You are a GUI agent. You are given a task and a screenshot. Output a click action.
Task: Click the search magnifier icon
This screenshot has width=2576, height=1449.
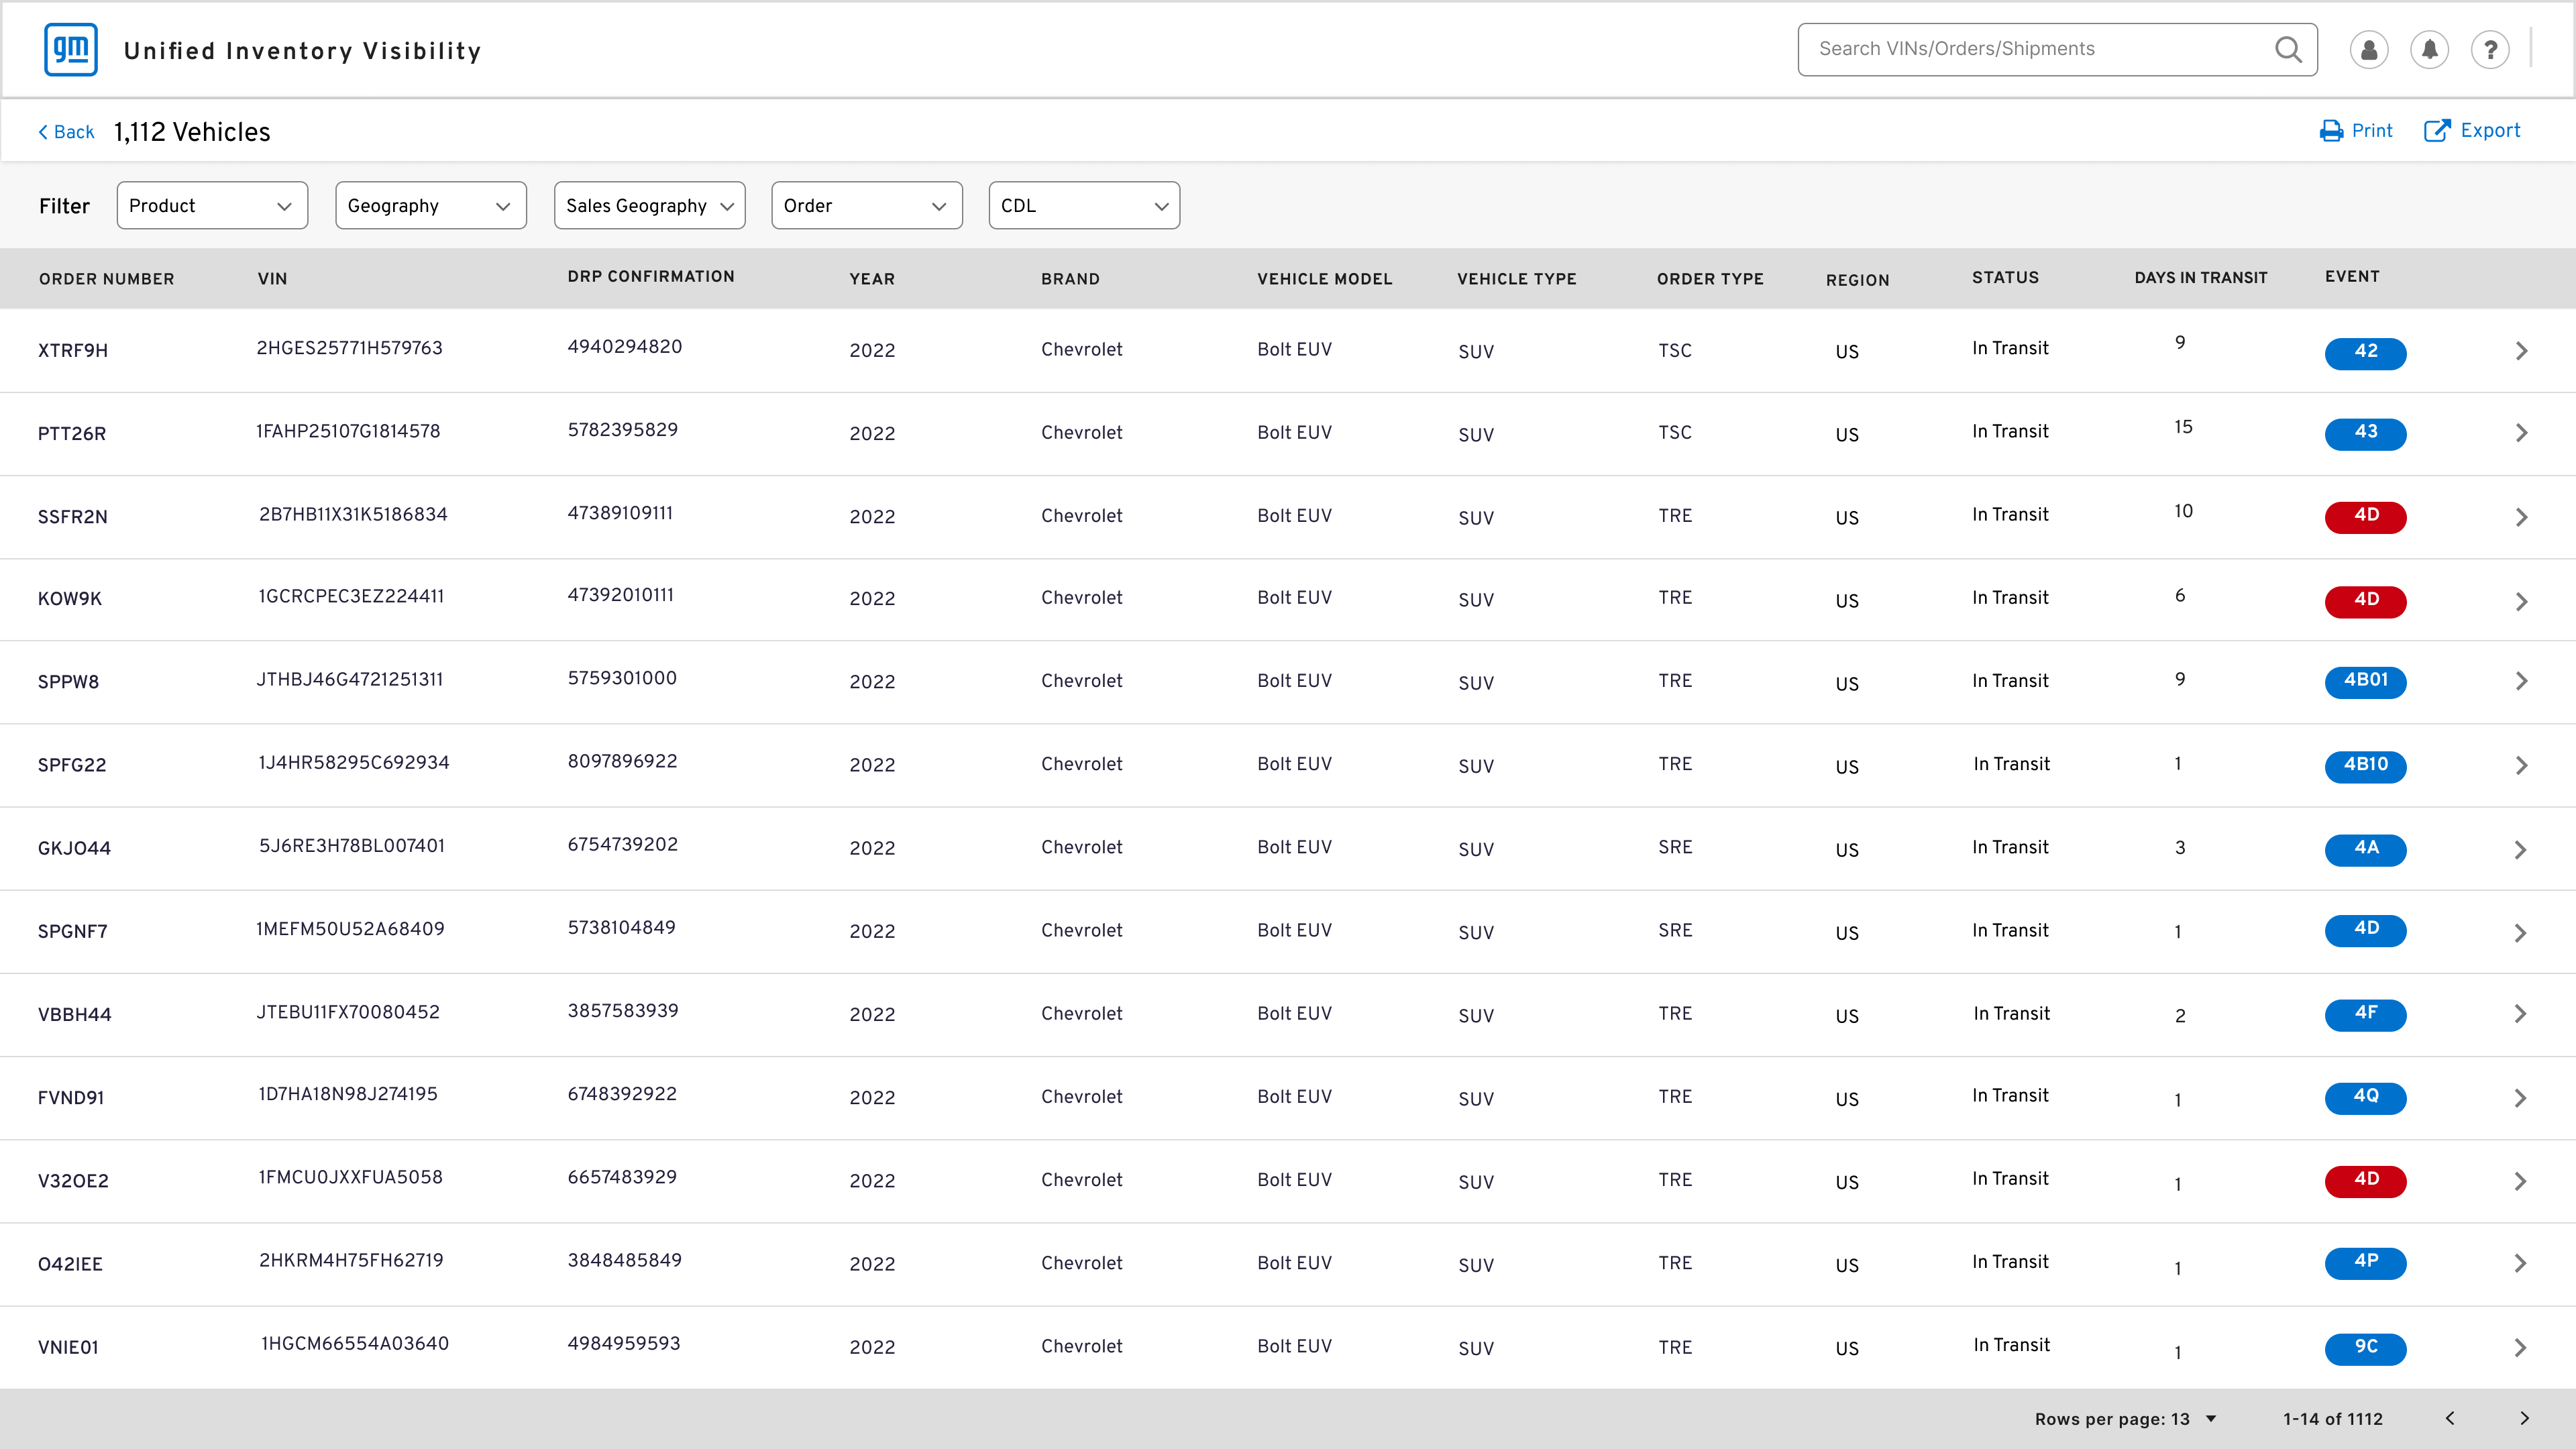pos(2288,49)
